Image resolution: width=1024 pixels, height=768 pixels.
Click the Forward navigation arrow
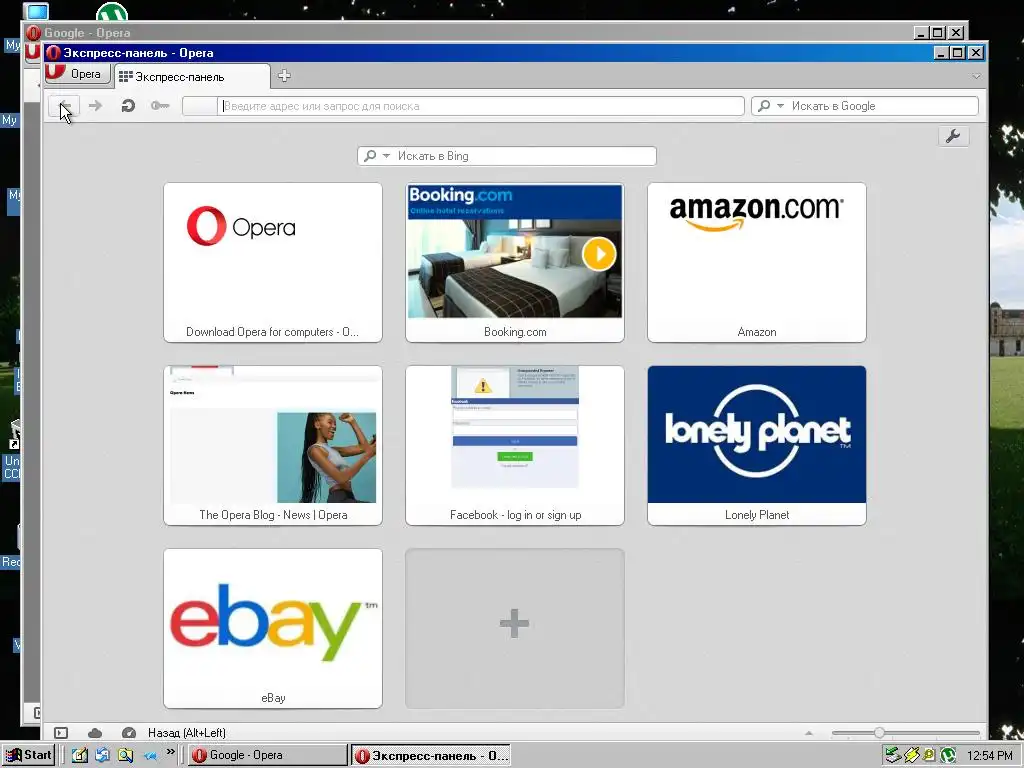95,106
